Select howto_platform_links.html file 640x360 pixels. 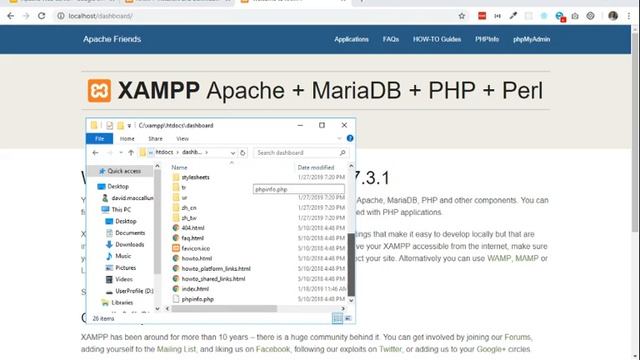(x=216, y=269)
